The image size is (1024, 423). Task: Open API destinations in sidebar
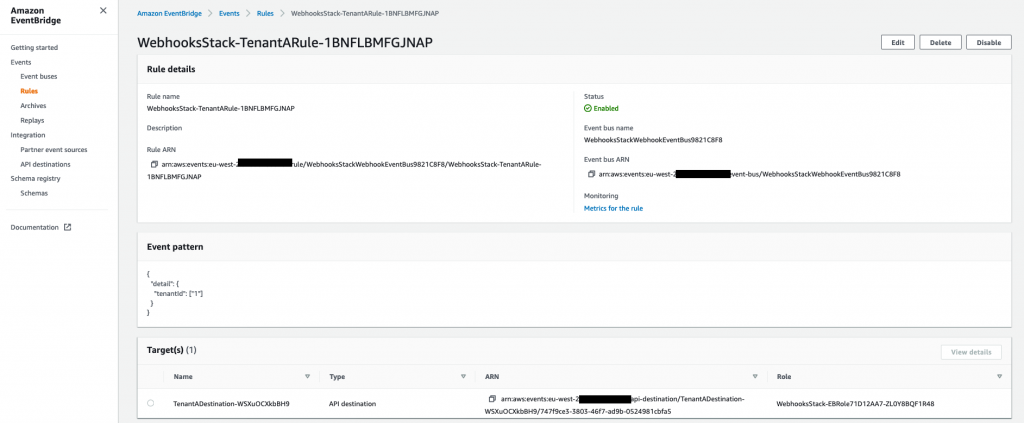pyautogui.click(x=45, y=164)
